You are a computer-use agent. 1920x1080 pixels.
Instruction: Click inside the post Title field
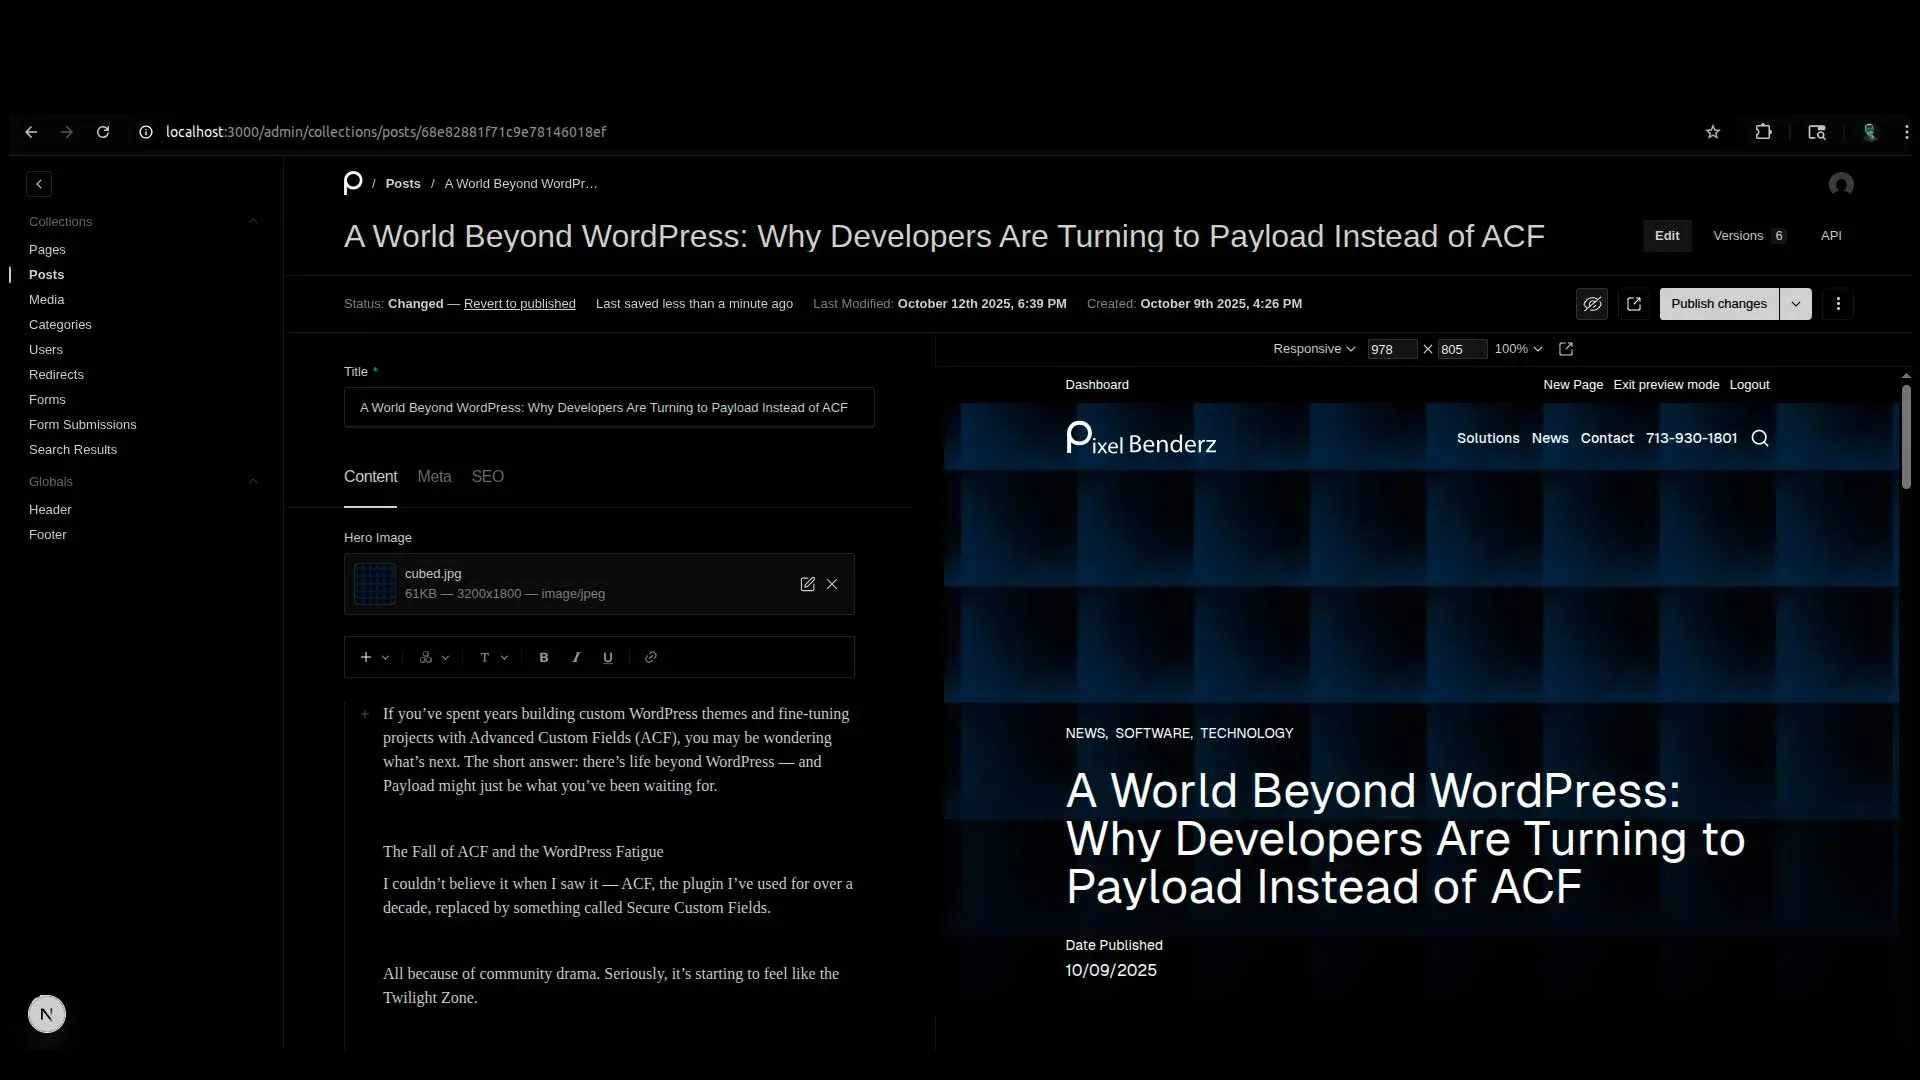click(608, 407)
